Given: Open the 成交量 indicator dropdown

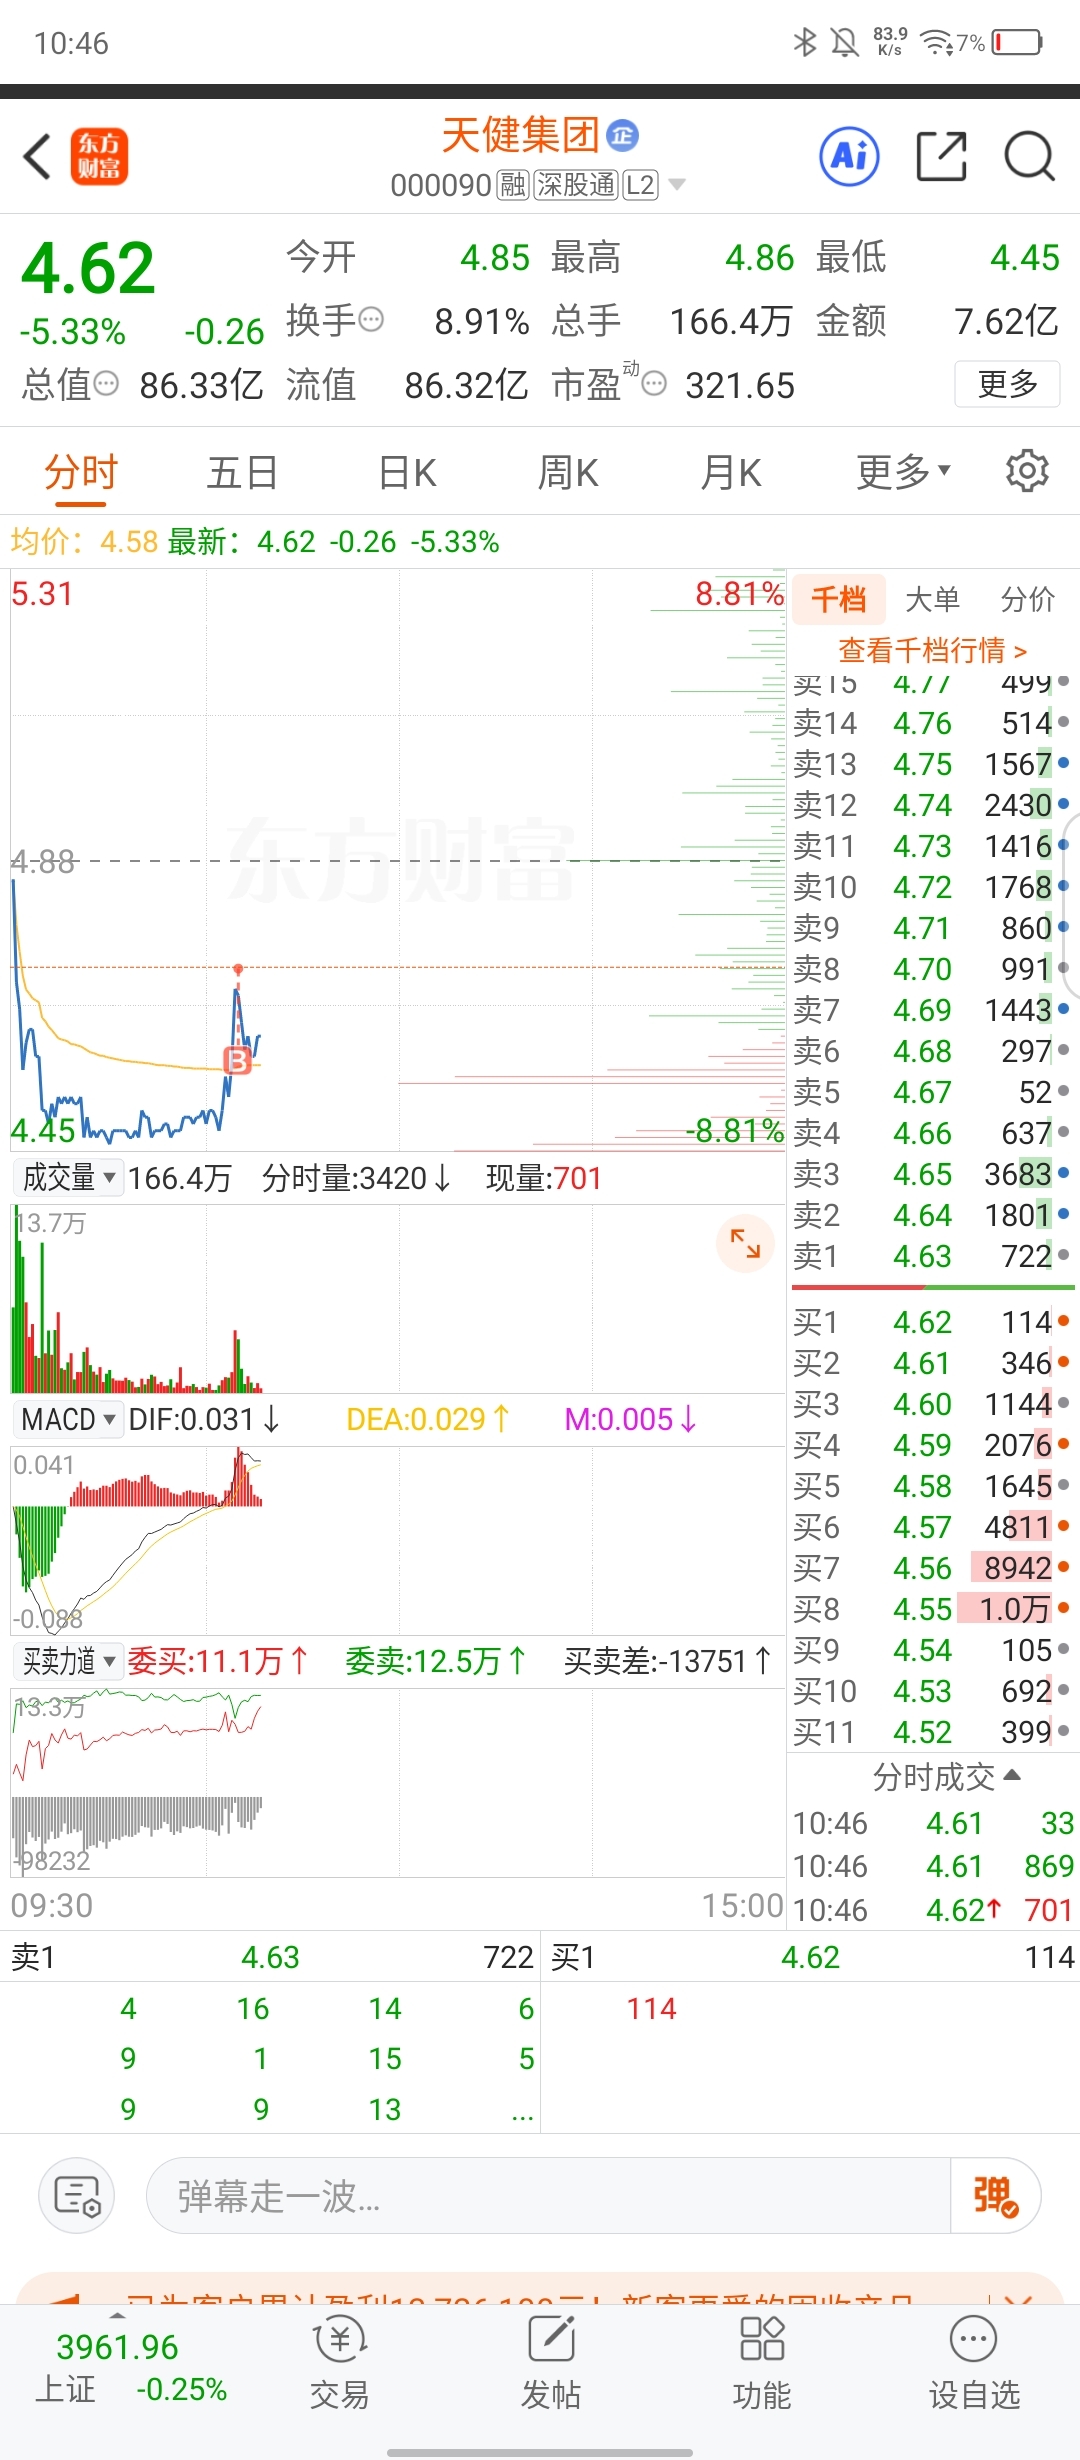Looking at the screenshot, I should [x=69, y=1177].
